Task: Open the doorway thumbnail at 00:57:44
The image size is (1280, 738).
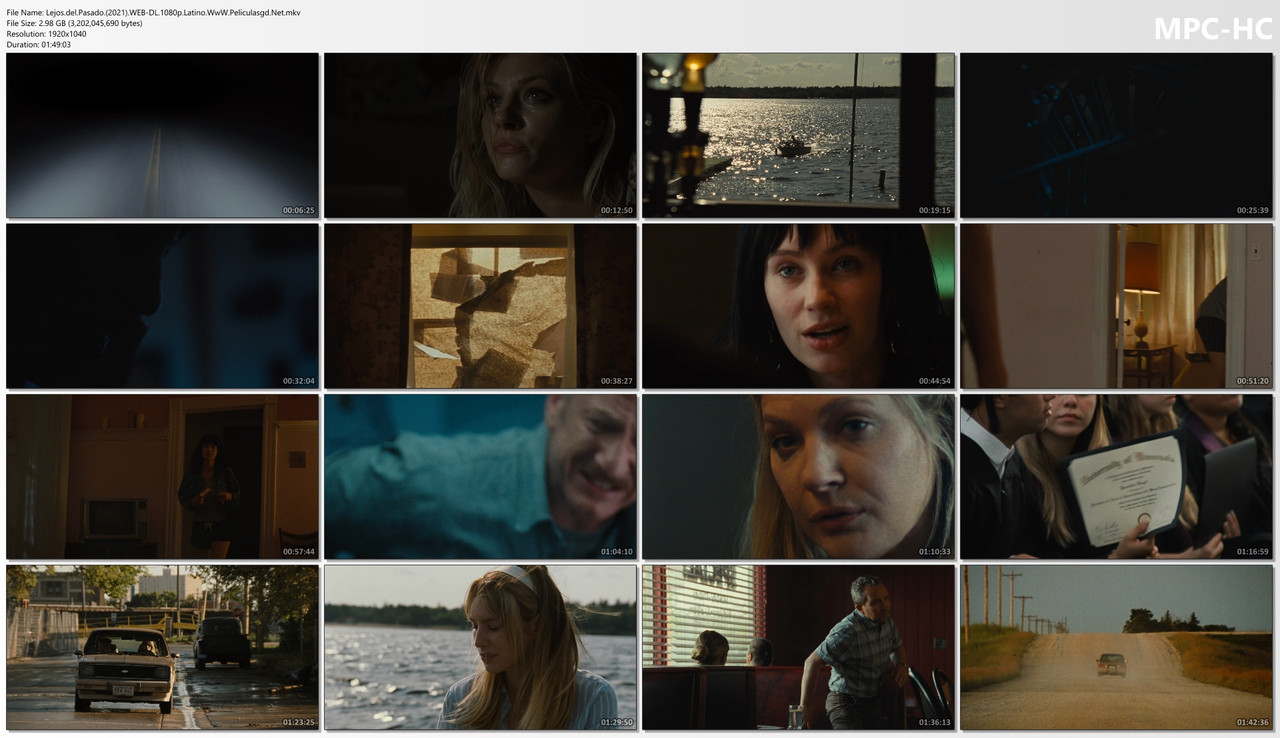Action: click(x=162, y=477)
